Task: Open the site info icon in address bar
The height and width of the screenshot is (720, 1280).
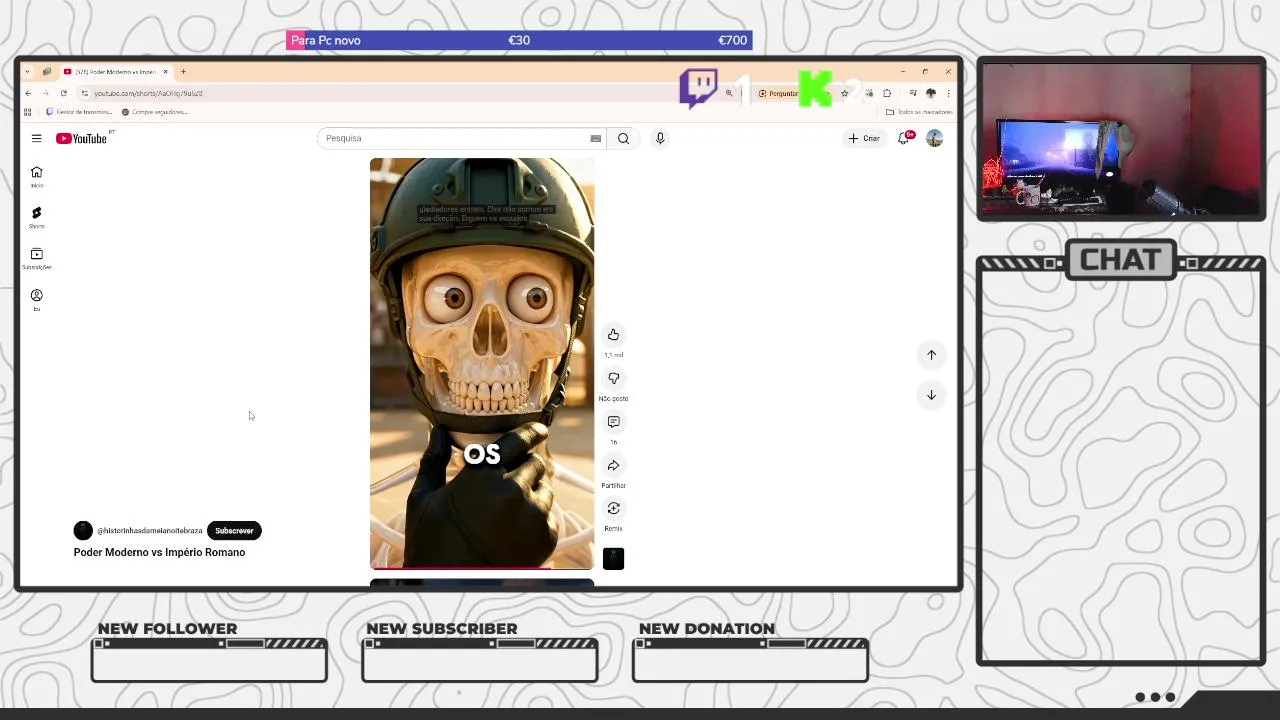Action: pos(85,93)
